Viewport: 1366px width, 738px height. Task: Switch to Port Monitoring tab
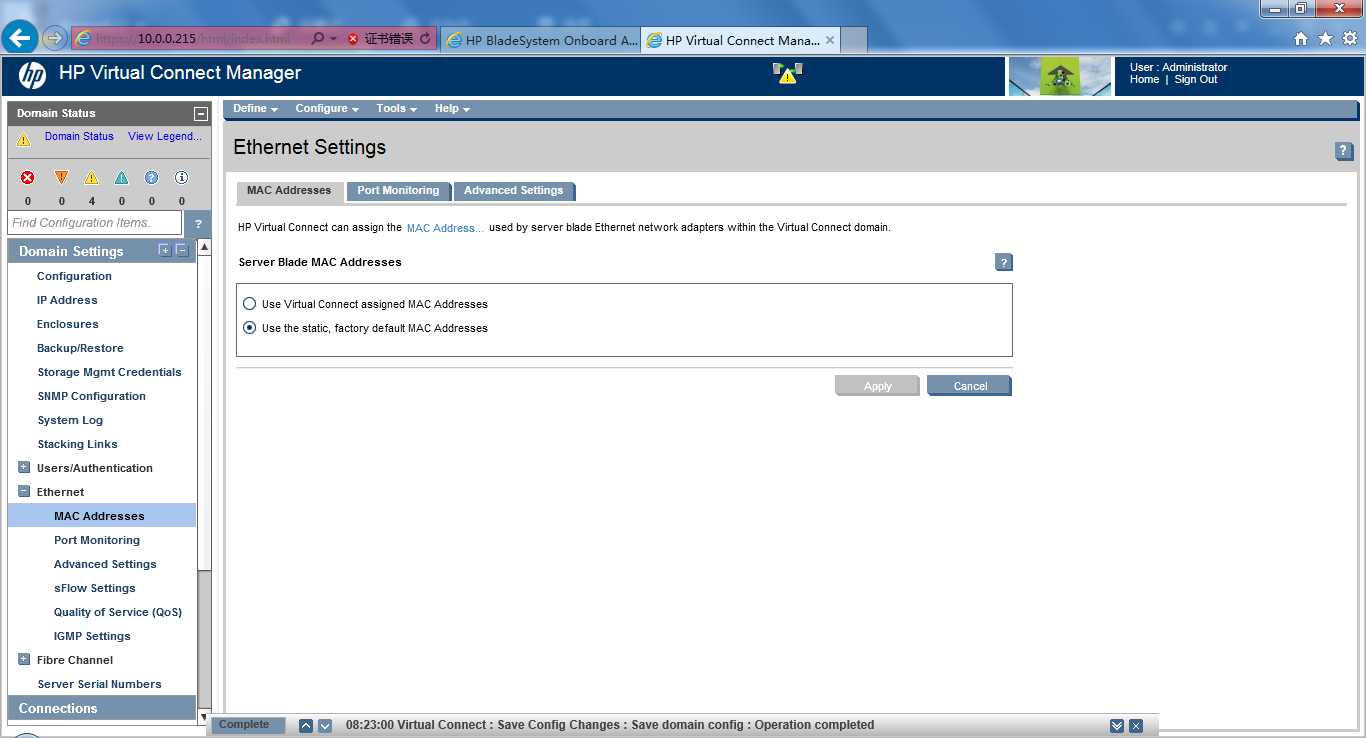pos(398,190)
